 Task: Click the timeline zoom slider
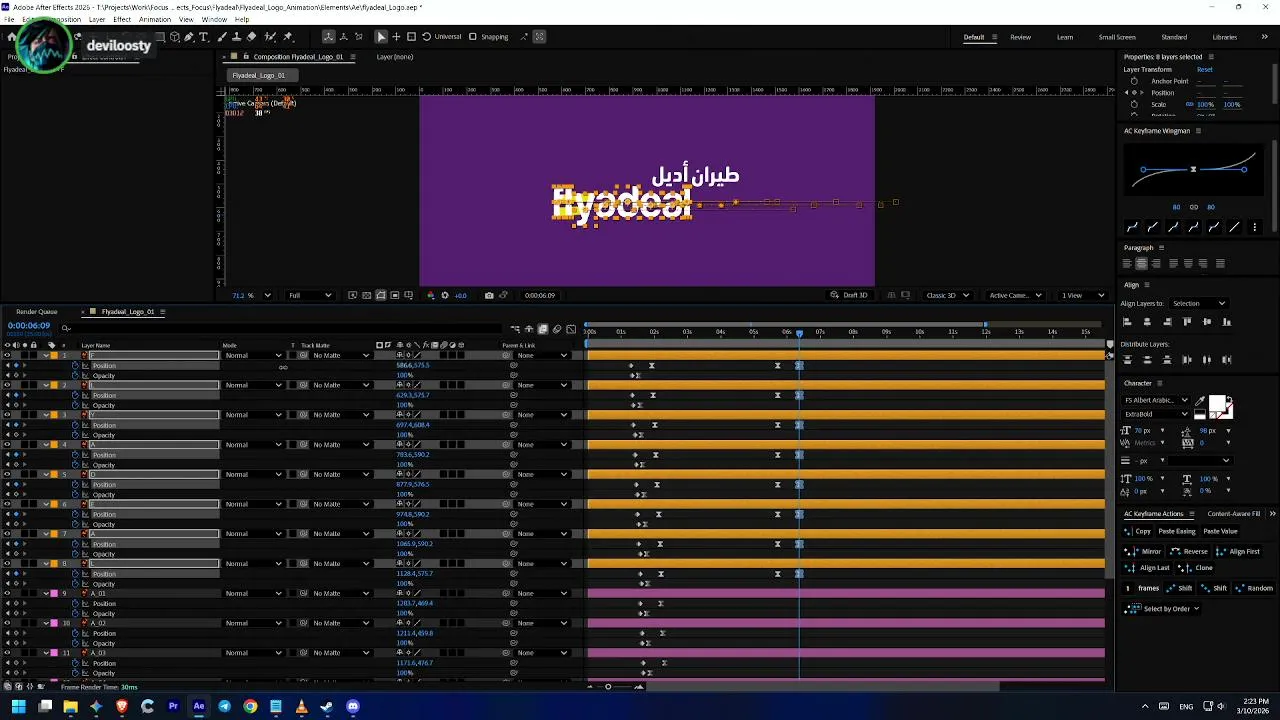point(608,686)
